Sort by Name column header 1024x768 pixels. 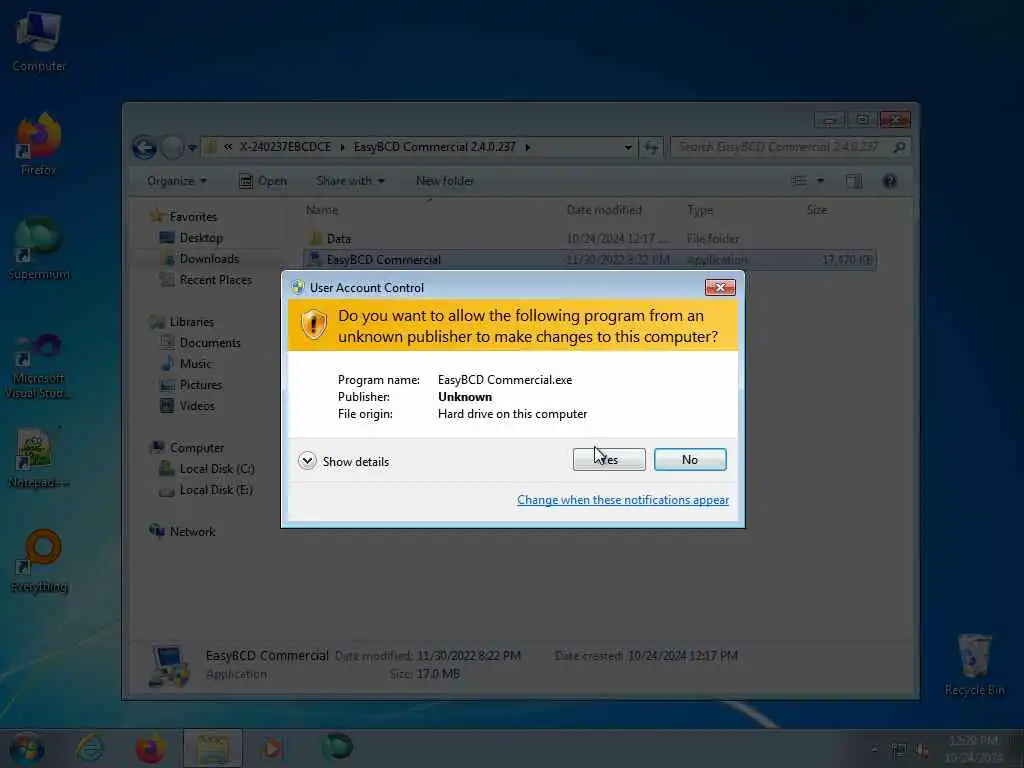(x=322, y=210)
